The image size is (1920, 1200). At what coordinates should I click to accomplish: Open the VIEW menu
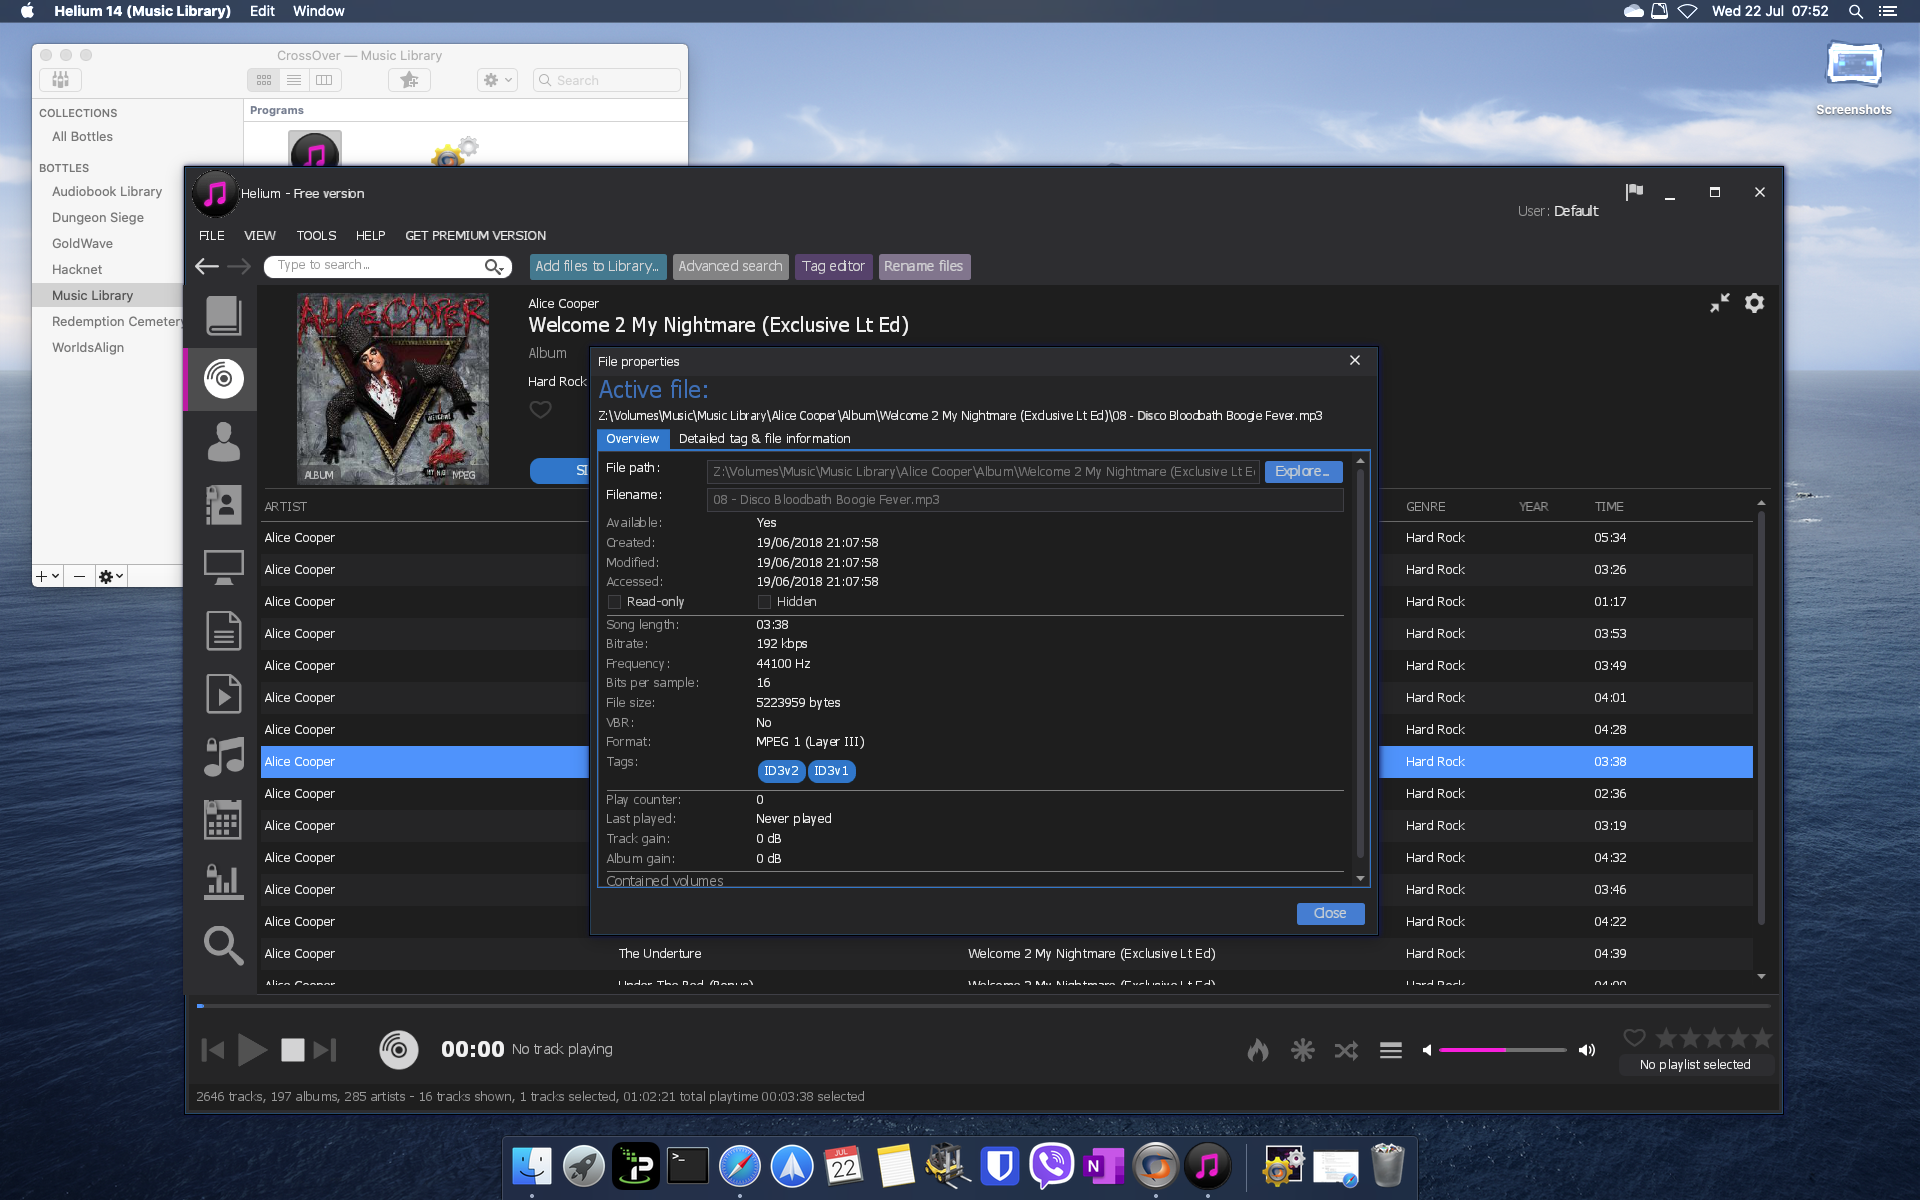(x=260, y=236)
